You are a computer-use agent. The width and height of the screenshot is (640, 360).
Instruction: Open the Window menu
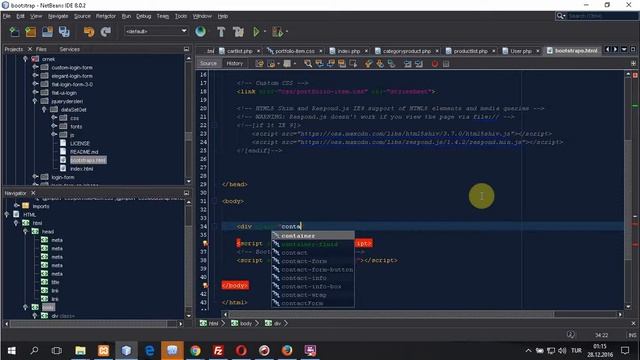click(x=202, y=16)
